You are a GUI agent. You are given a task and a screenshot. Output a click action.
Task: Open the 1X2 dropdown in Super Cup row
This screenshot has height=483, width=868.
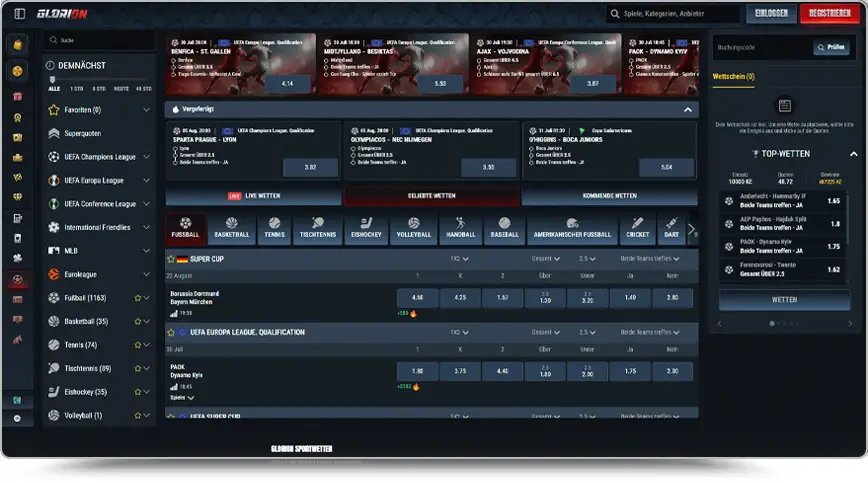pos(459,259)
